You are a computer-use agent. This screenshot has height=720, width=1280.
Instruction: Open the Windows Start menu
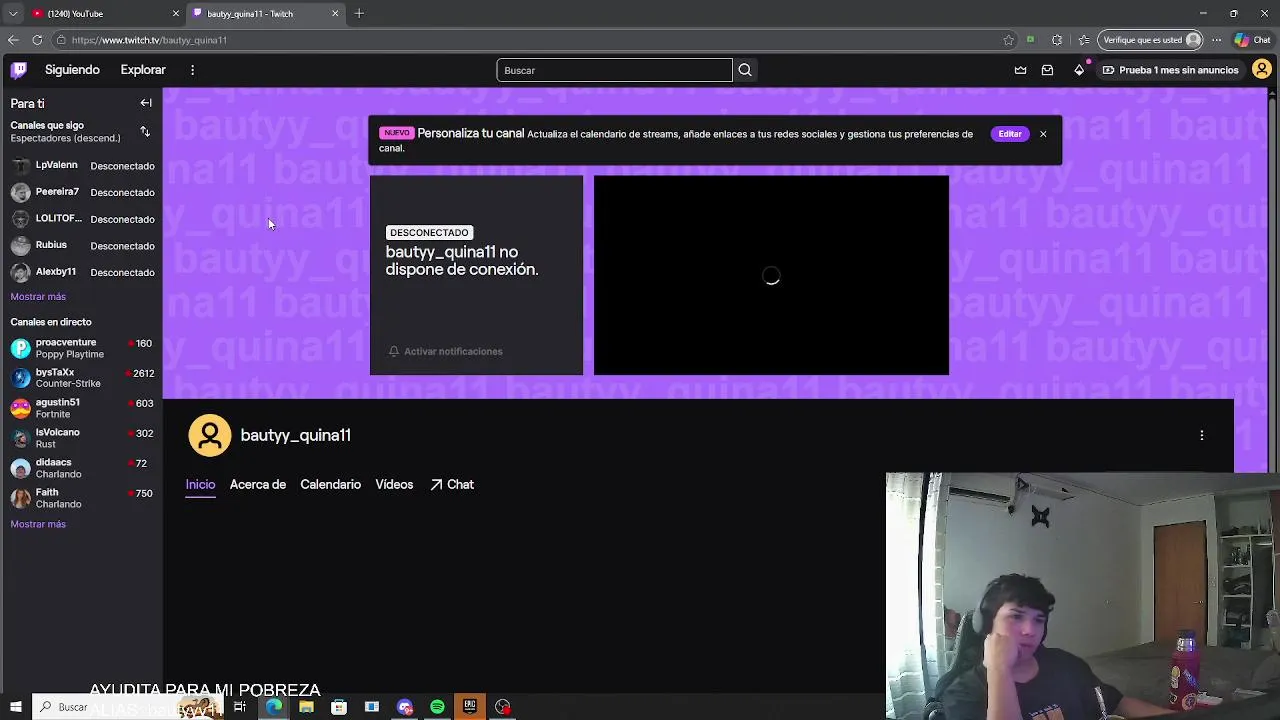tap(15, 707)
